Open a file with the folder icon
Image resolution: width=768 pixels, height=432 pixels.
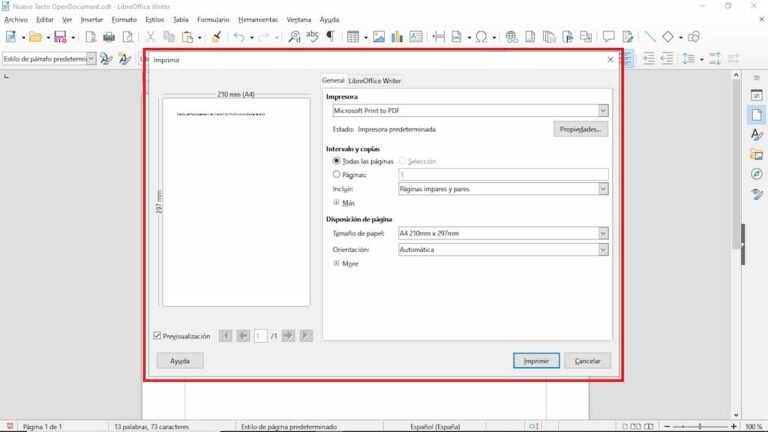point(35,37)
